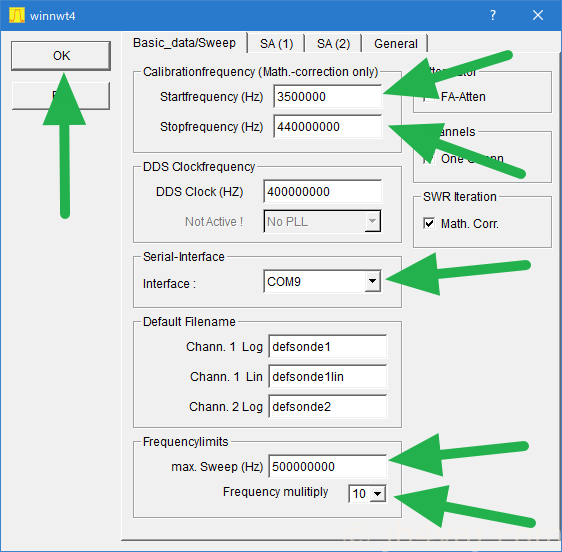
Task: Switch to the SA (1) tab
Action: 276,44
